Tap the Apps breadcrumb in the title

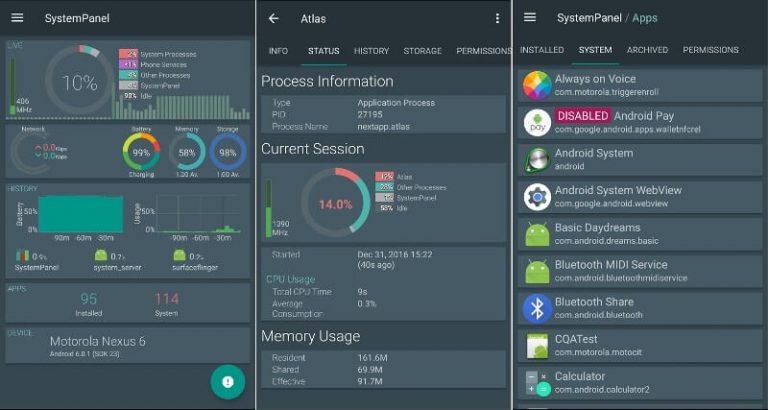(x=645, y=18)
